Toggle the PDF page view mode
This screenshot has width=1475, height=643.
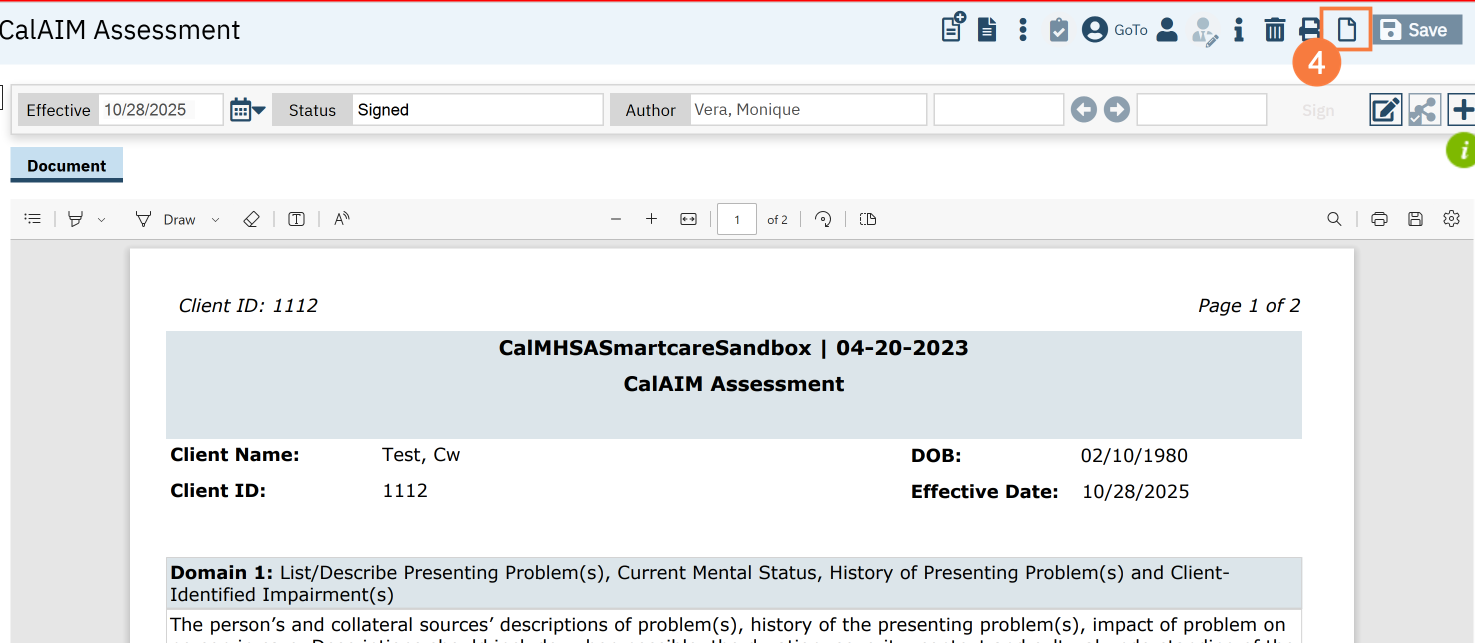[868, 219]
